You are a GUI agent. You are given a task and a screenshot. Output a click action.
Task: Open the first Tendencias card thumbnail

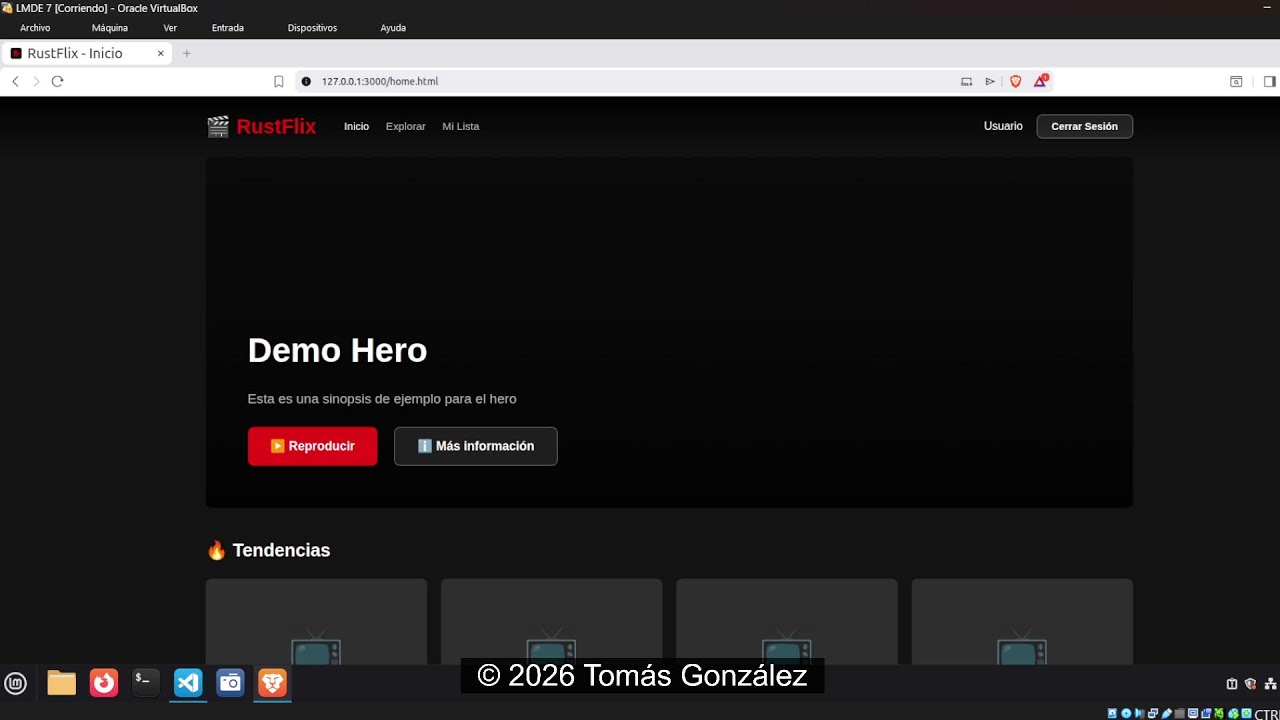coord(316,622)
